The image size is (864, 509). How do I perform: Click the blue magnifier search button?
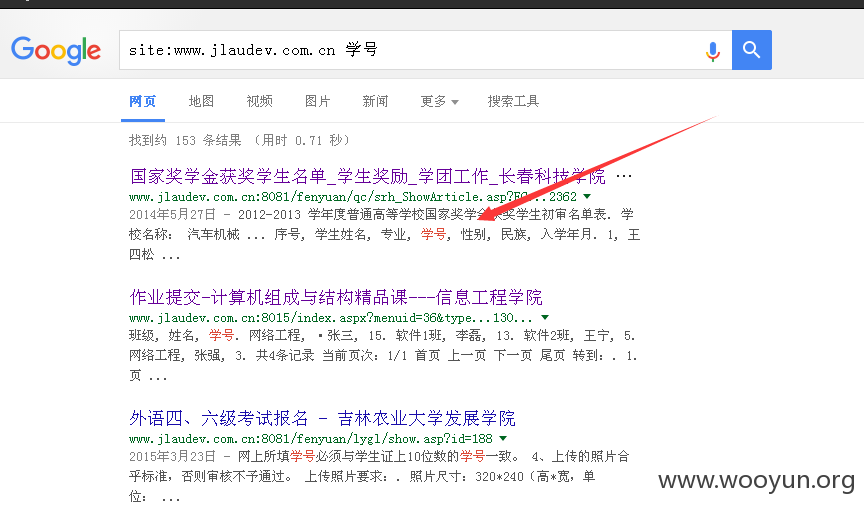tap(752, 50)
